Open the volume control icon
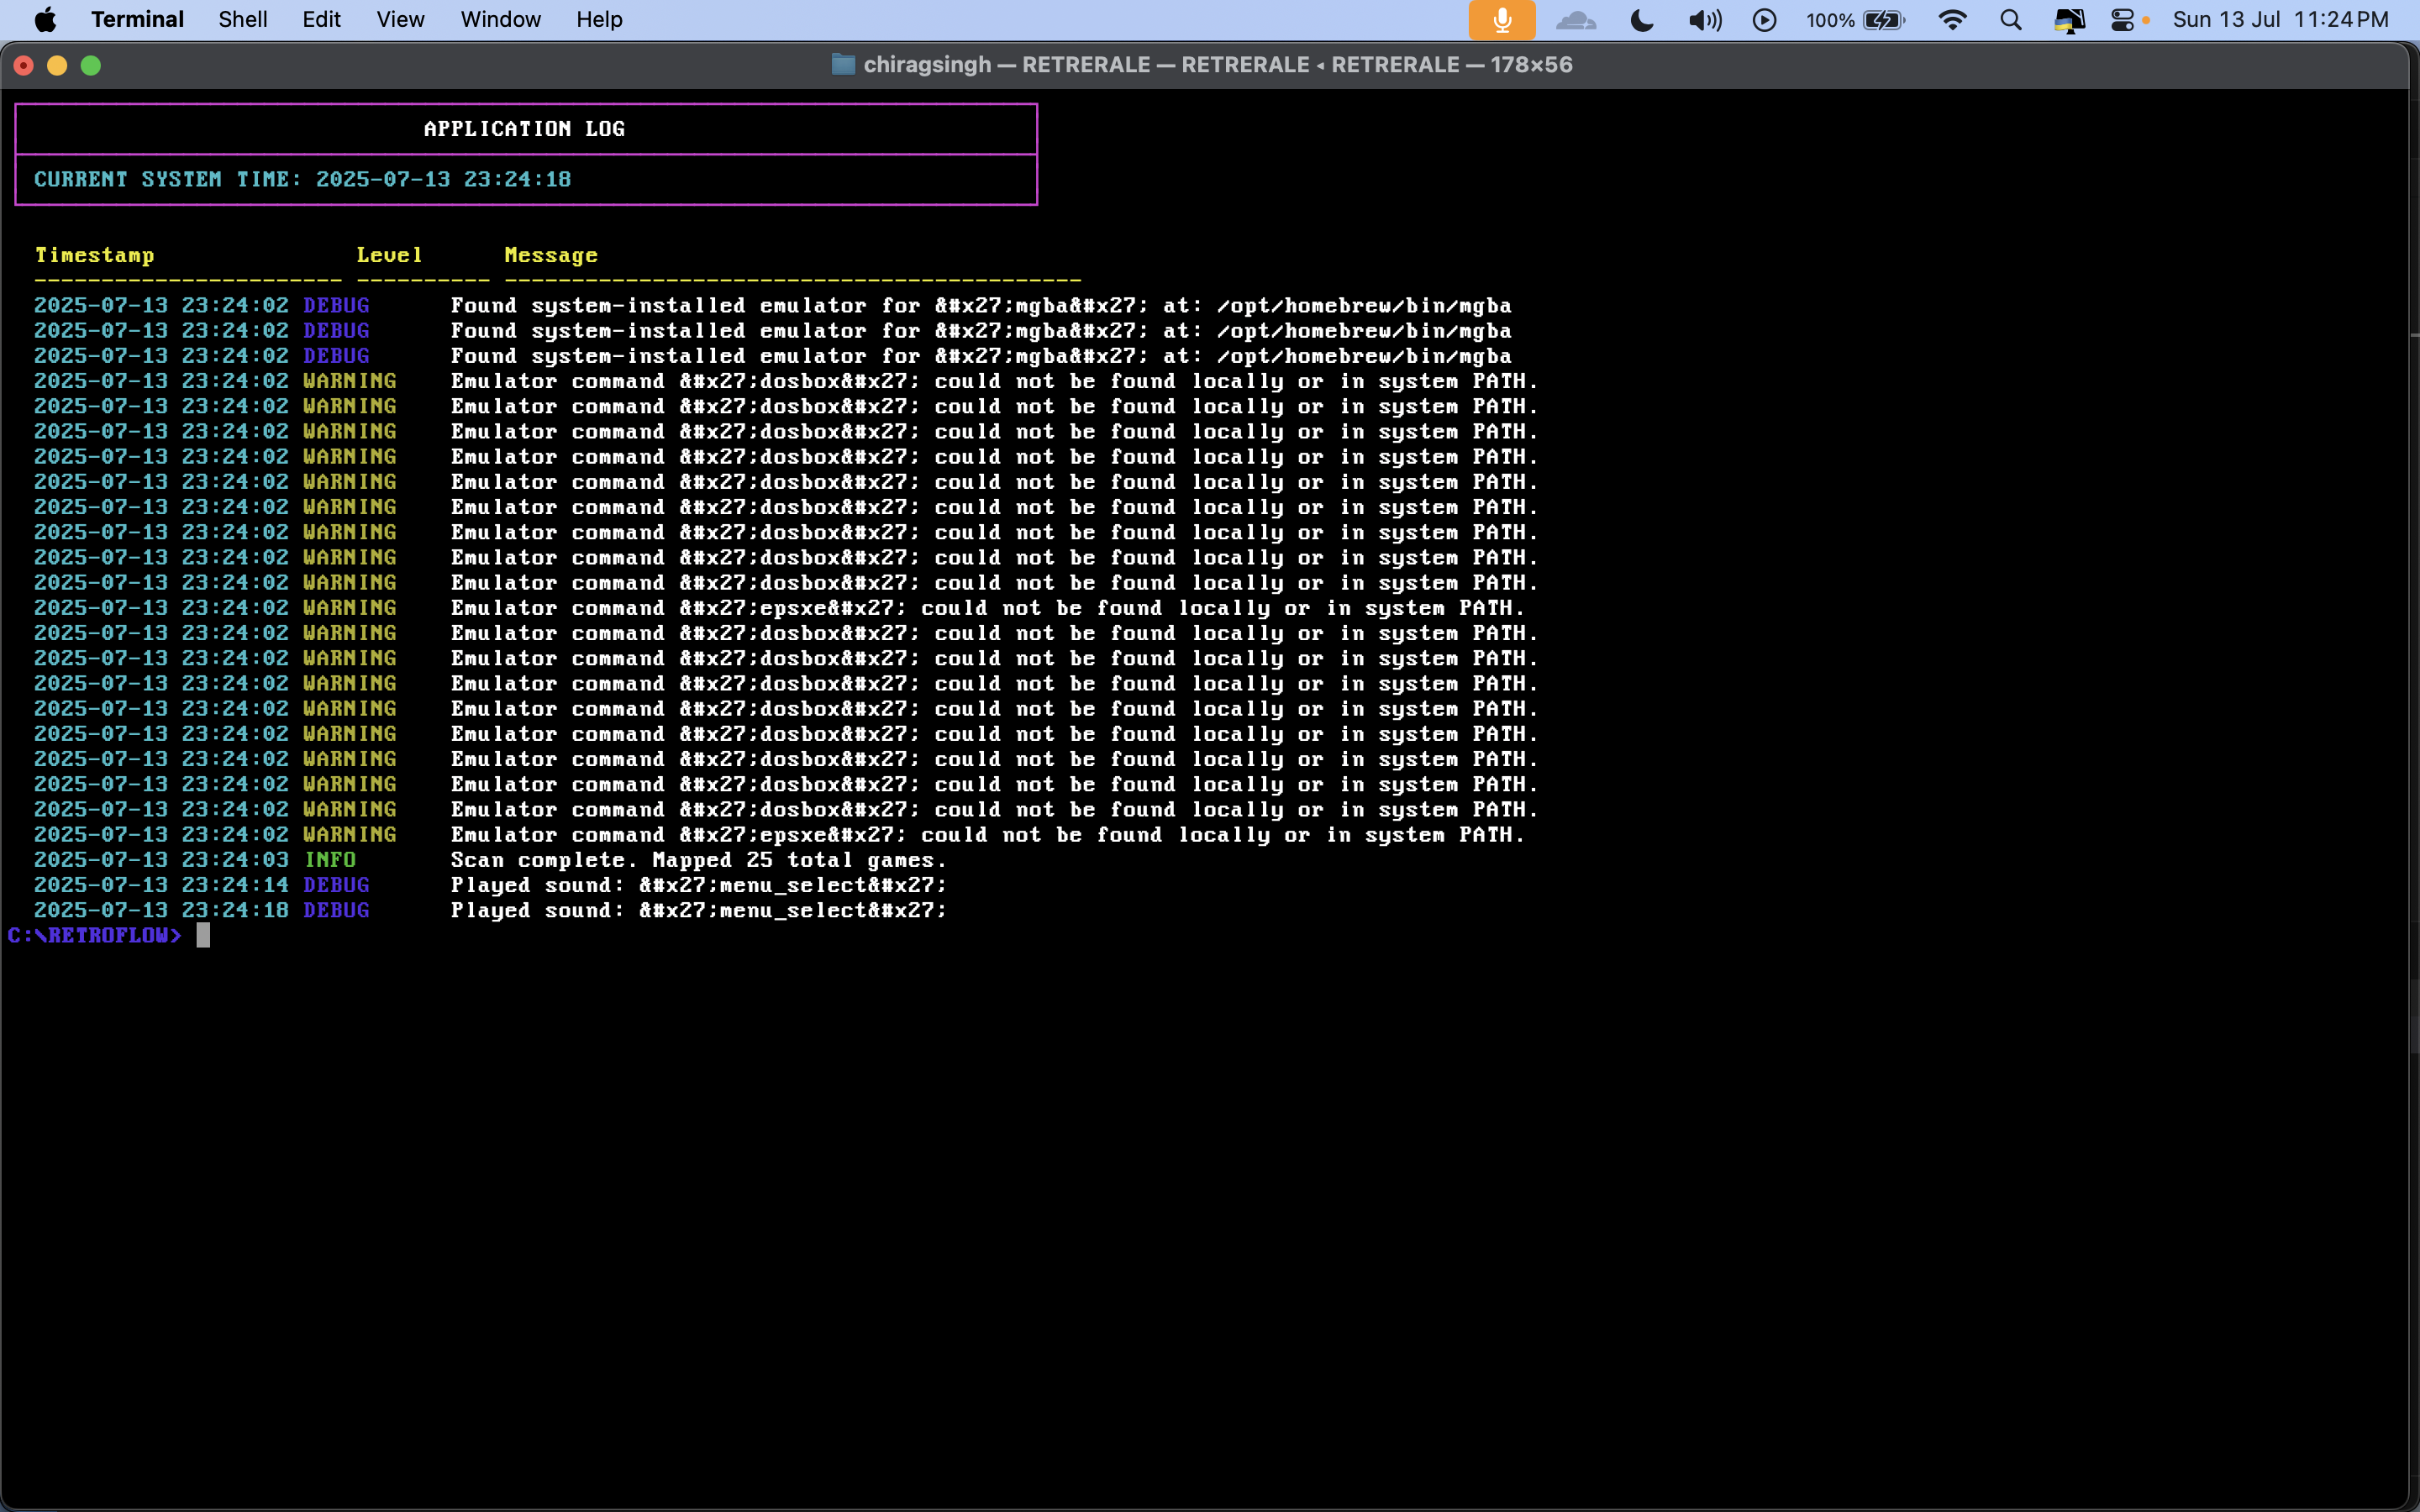This screenshot has height=1512, width=2420. 1704,20
